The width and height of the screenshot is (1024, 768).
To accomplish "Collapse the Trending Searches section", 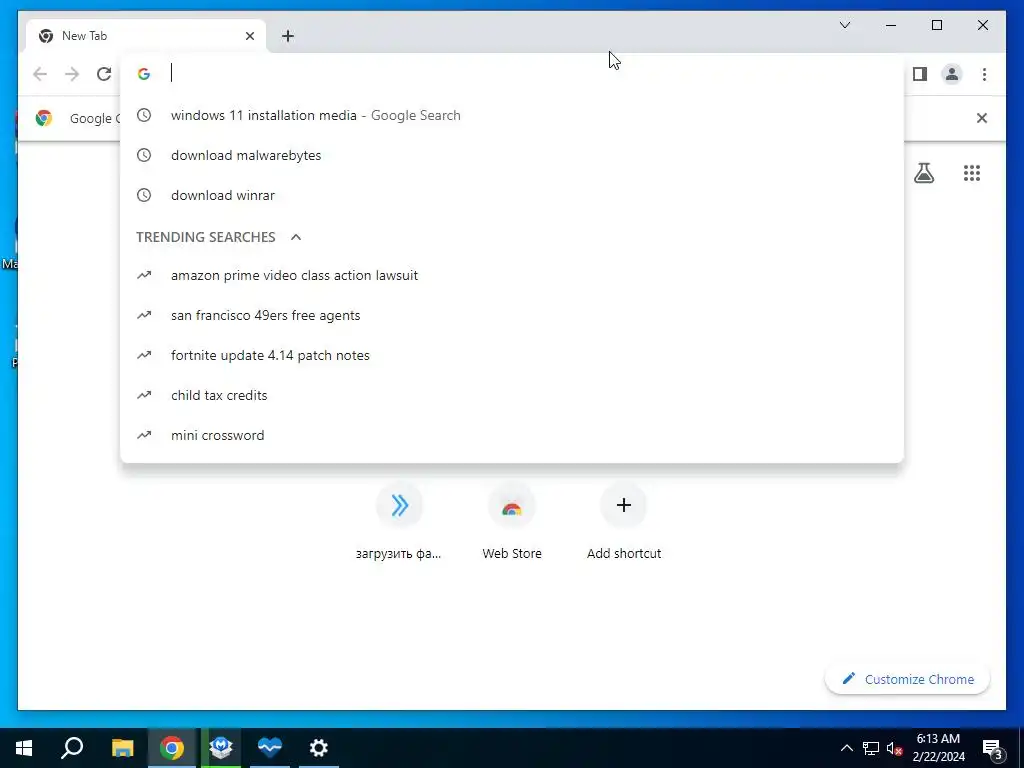I will point(296,237).
